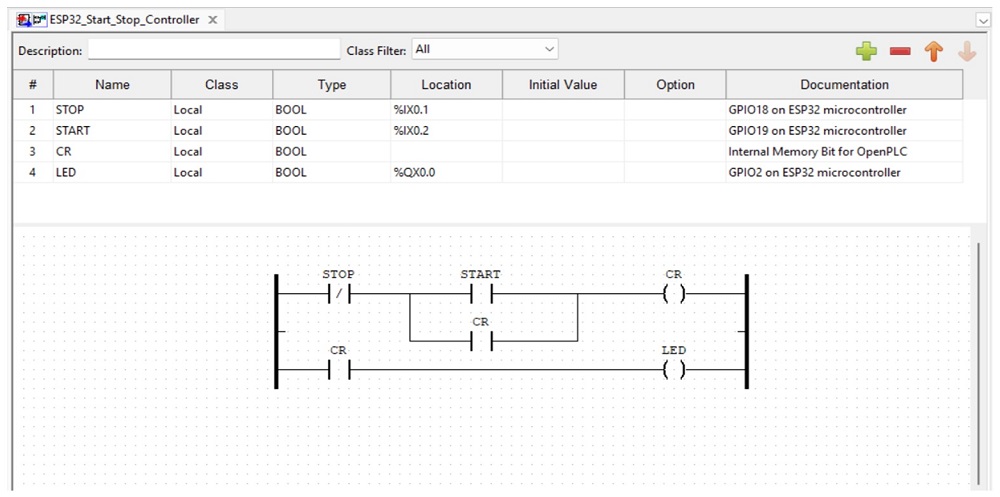Image resolution: width=1000 pixels, height=497 pixels.
Task: Select 'GPIO18 on ESP32 microcontroller' documentation
Action: pyautogui.click(x=844, y=110)
